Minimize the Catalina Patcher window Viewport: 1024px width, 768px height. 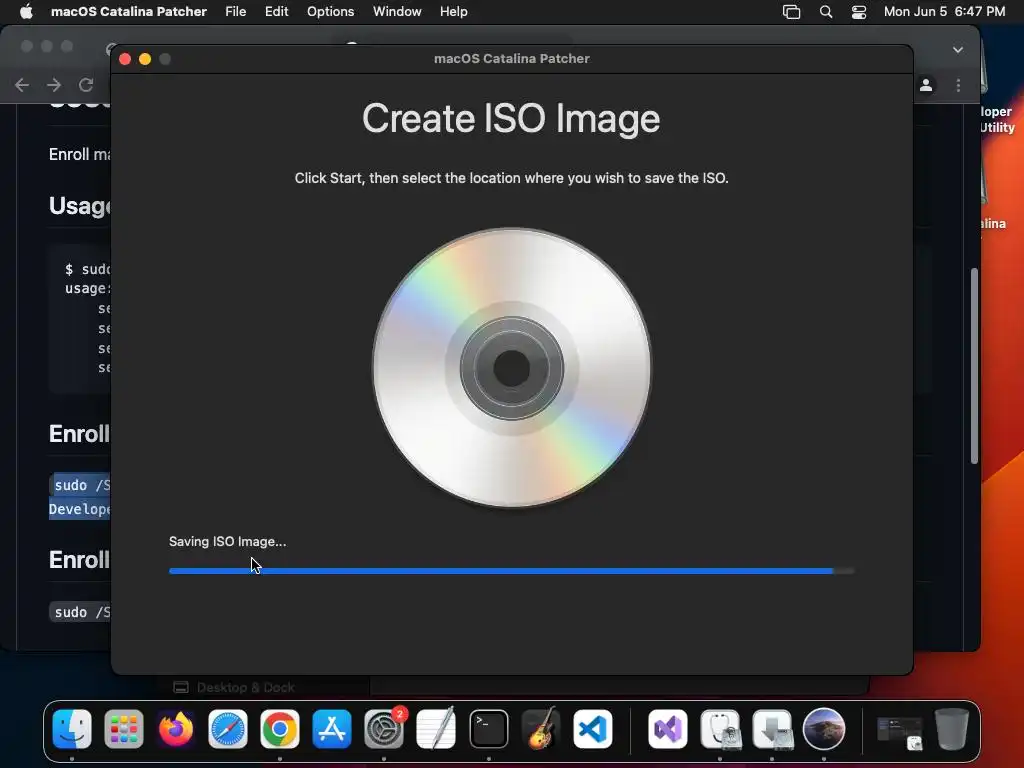point(145,59)
